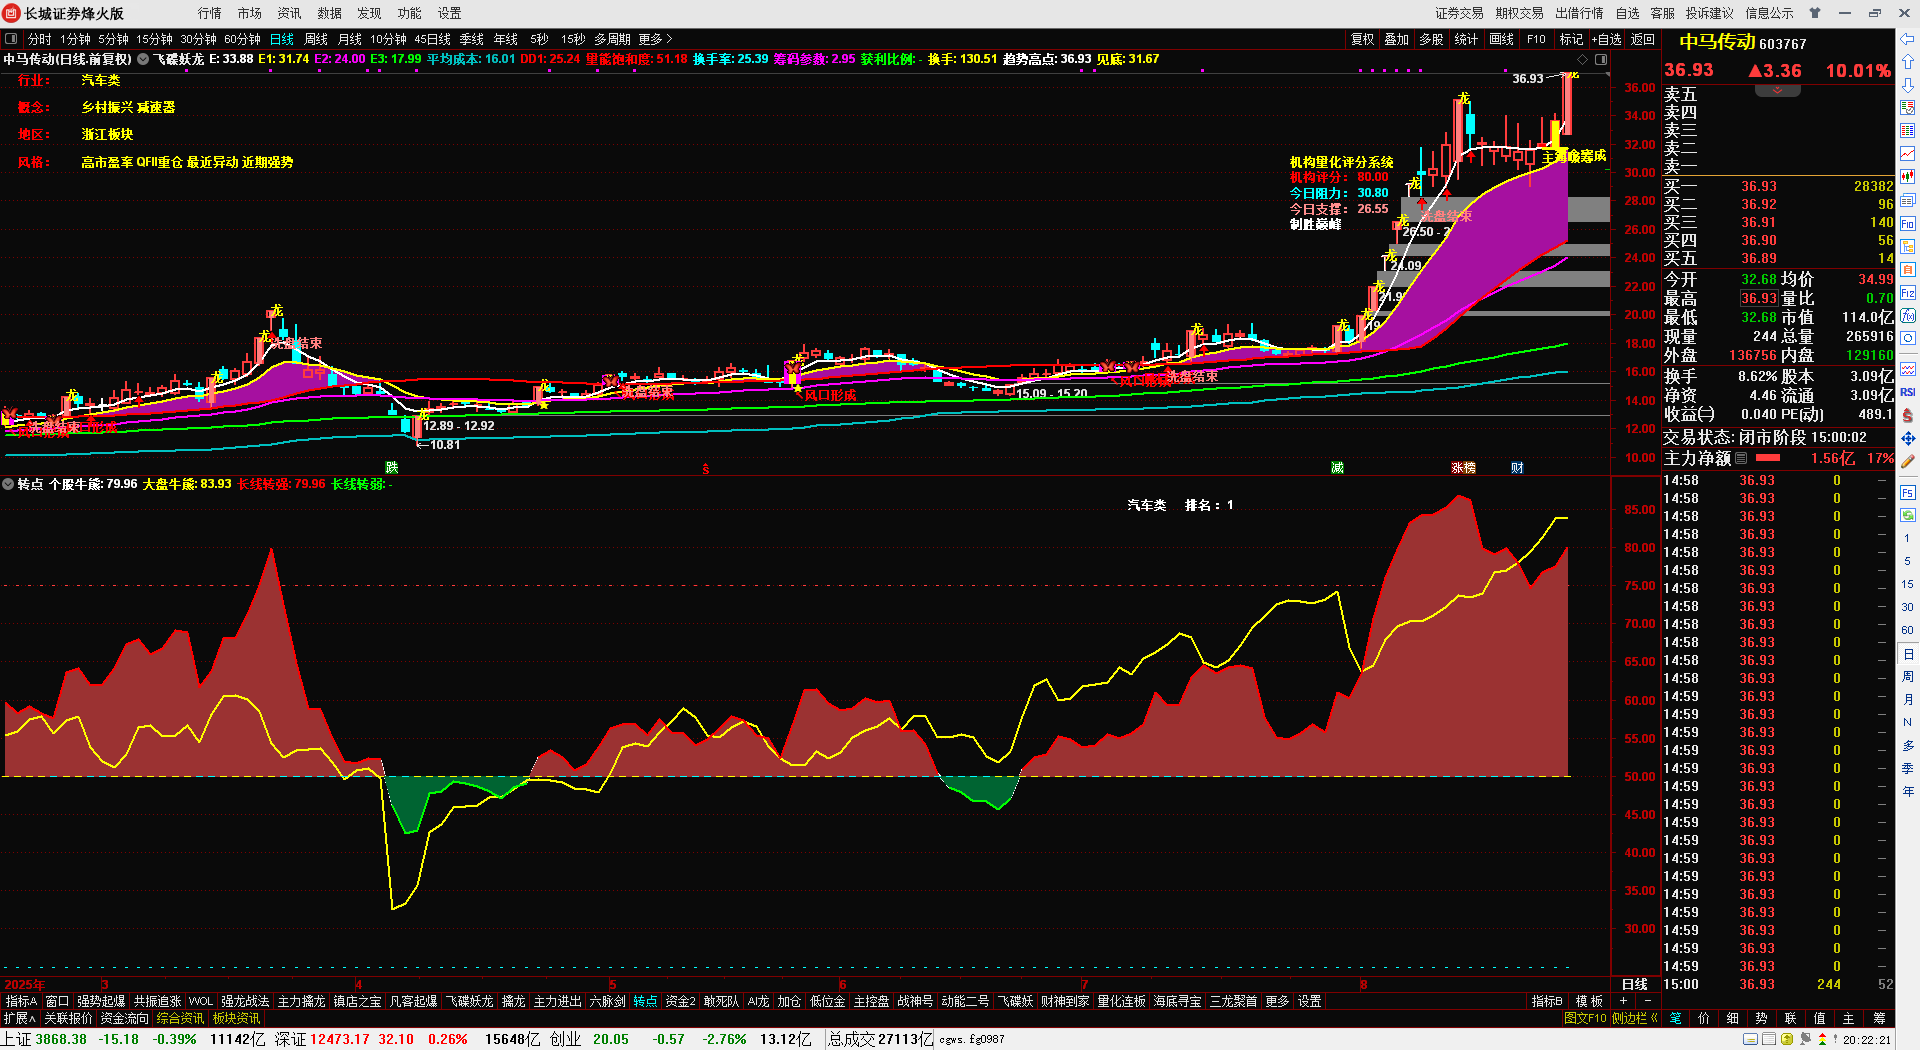Screen dimensions: 1920x1050
Task: Expand the sell-order chevron under price
Action: click(x=1777, y=91)
